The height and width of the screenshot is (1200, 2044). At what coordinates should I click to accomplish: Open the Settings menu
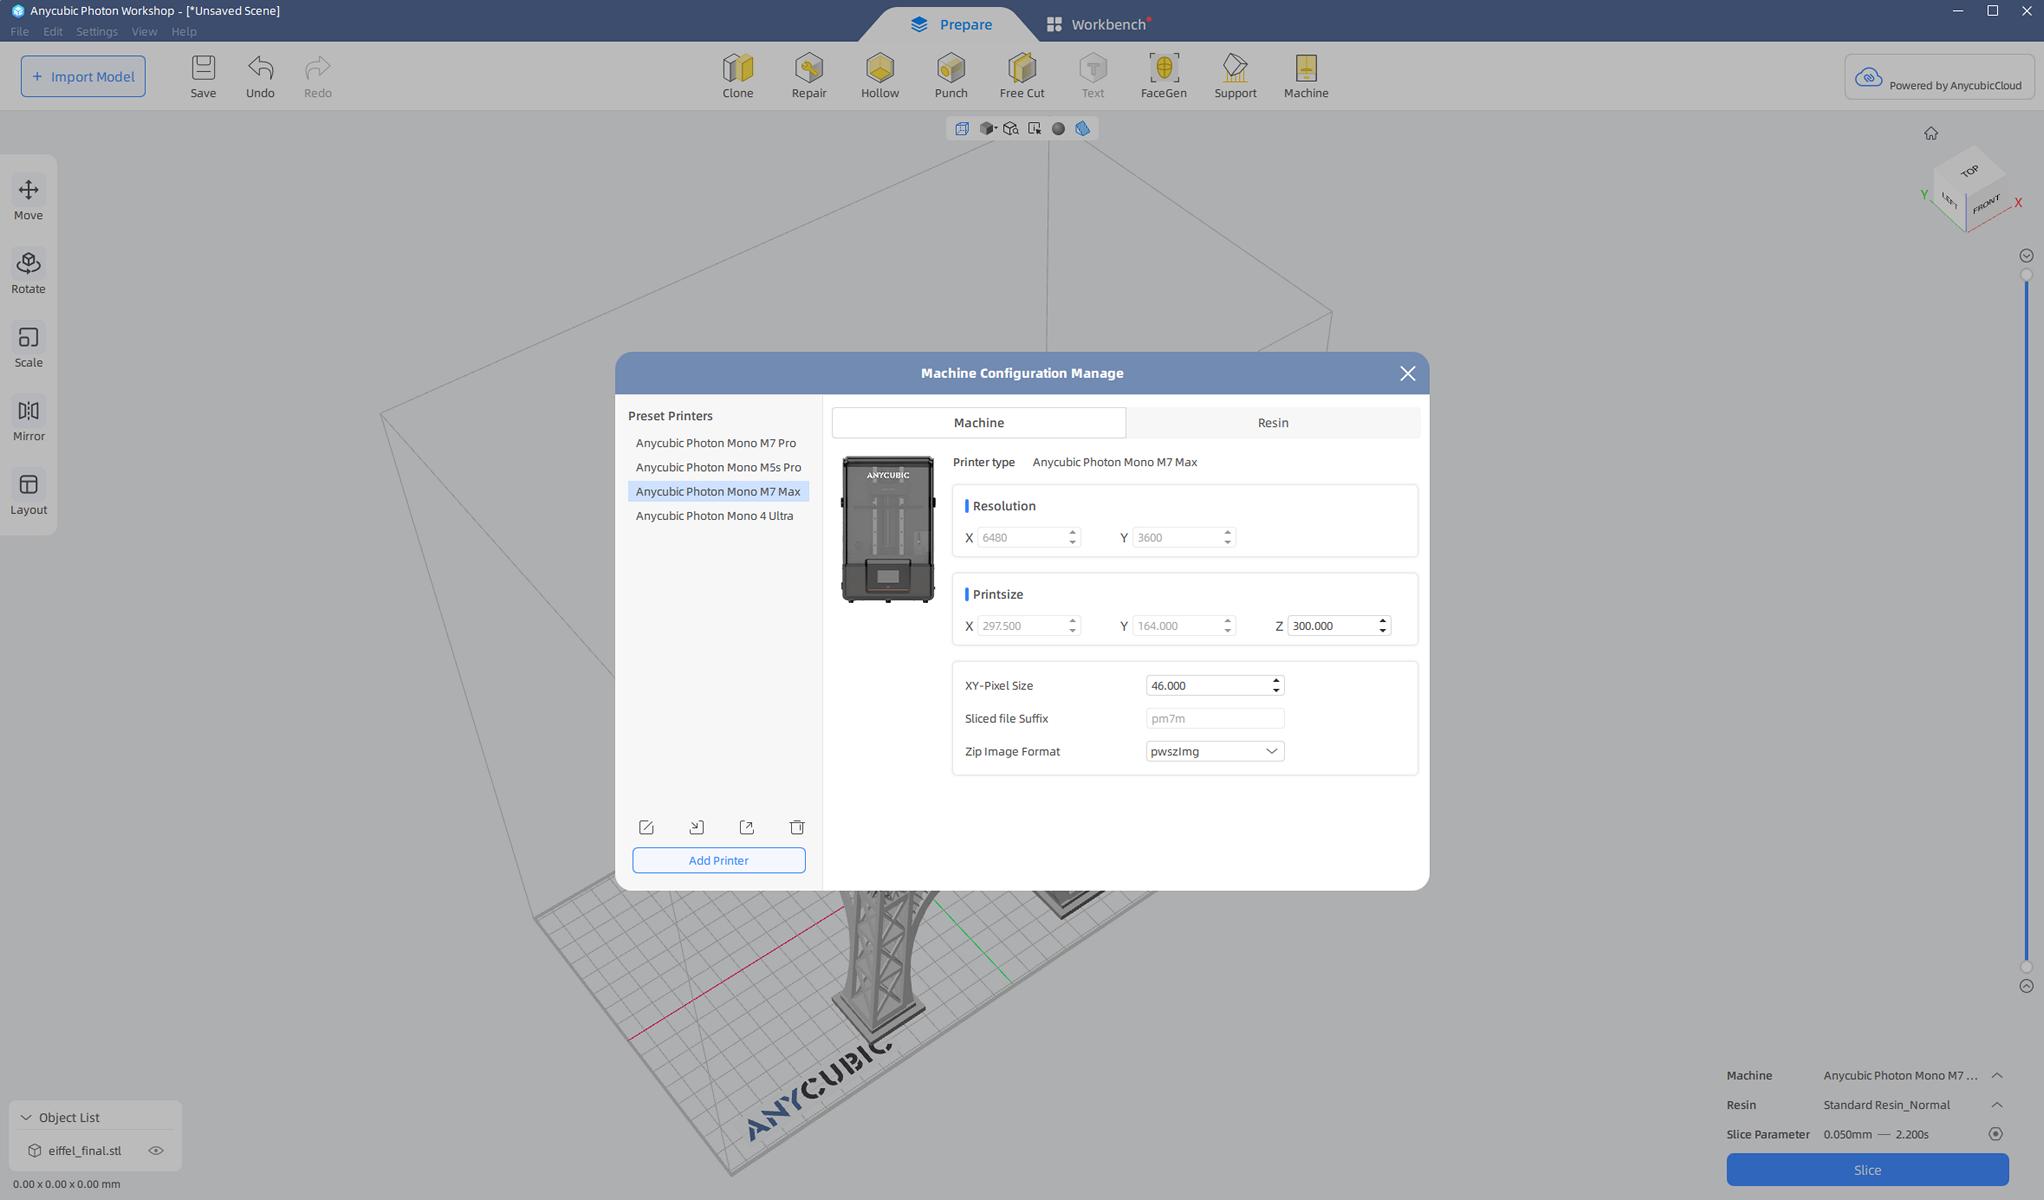click(x=96, y=31)
